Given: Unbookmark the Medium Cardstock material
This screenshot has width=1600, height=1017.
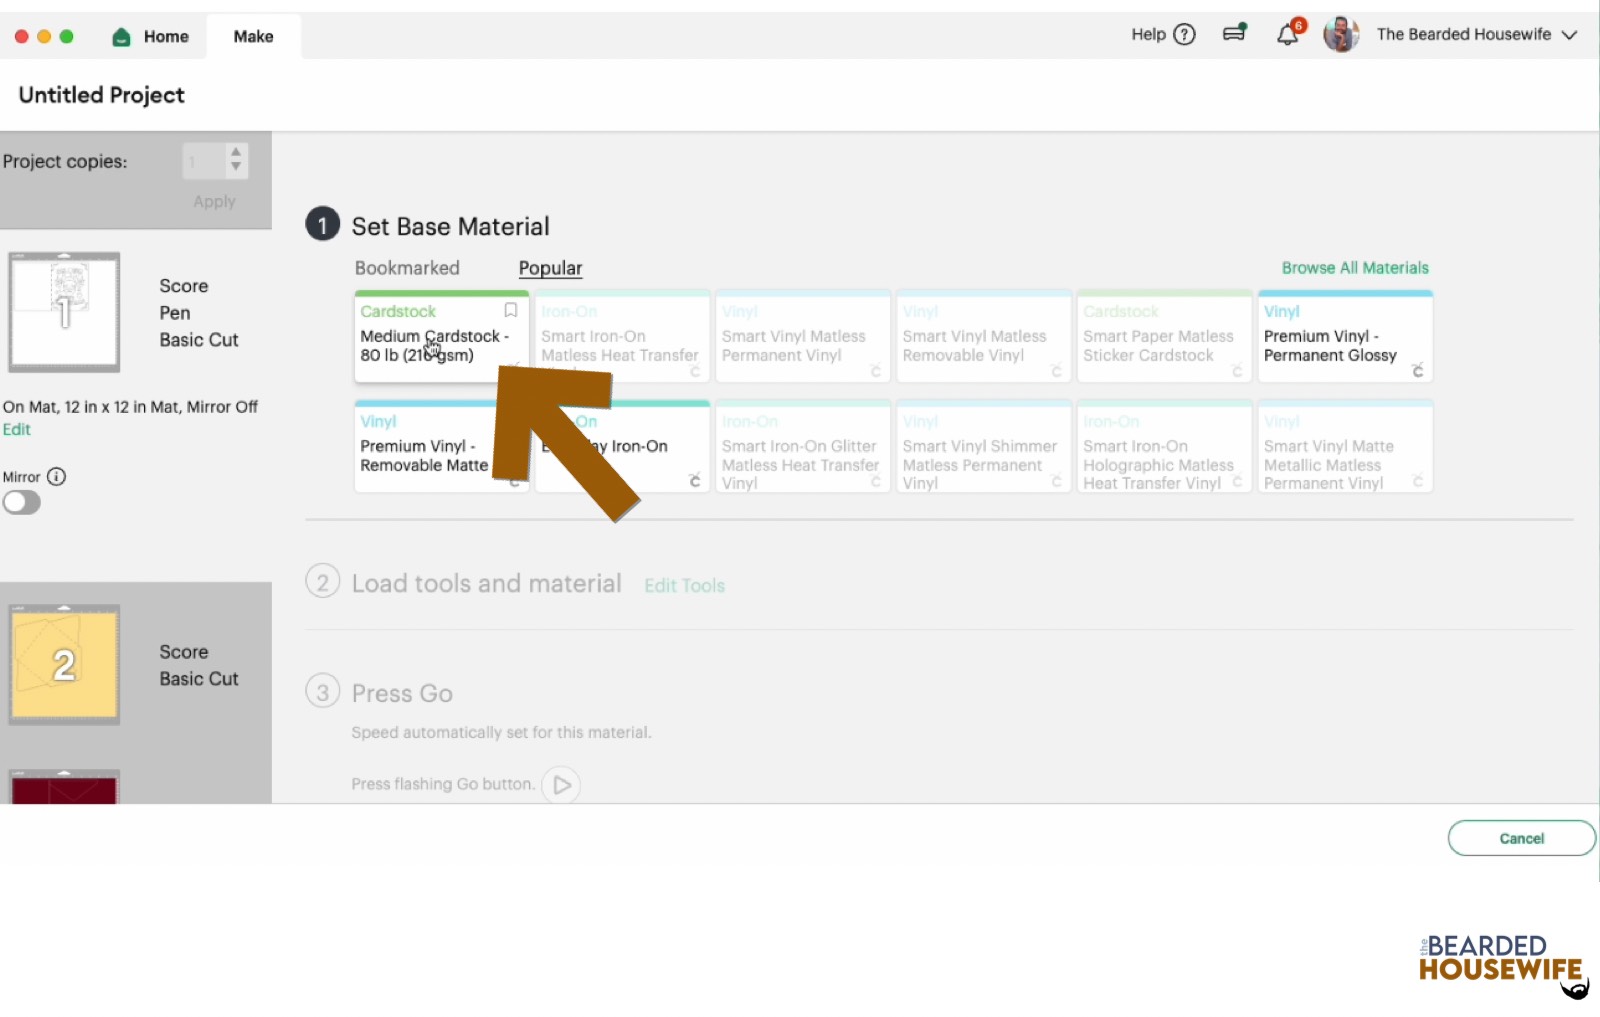Looking at the screenshot, I should click(510, 311).
